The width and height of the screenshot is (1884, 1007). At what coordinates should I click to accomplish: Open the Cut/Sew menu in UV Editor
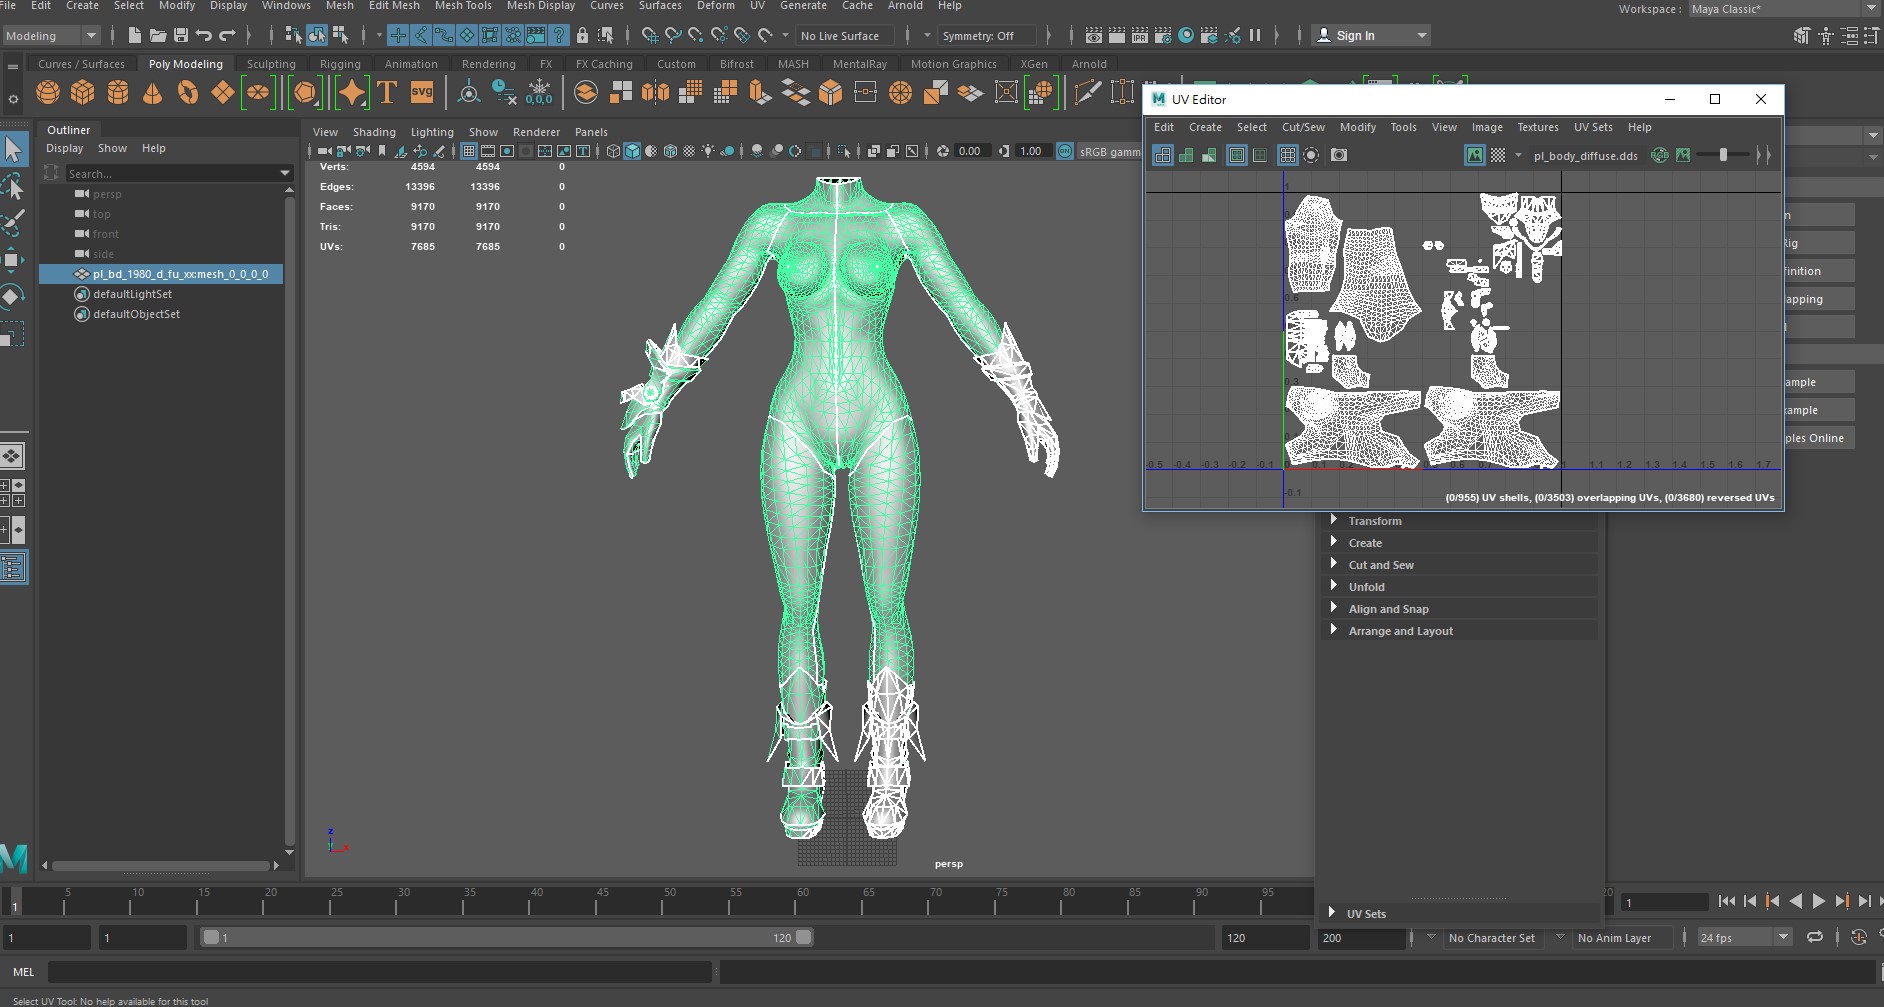[x=1303, y=127]
